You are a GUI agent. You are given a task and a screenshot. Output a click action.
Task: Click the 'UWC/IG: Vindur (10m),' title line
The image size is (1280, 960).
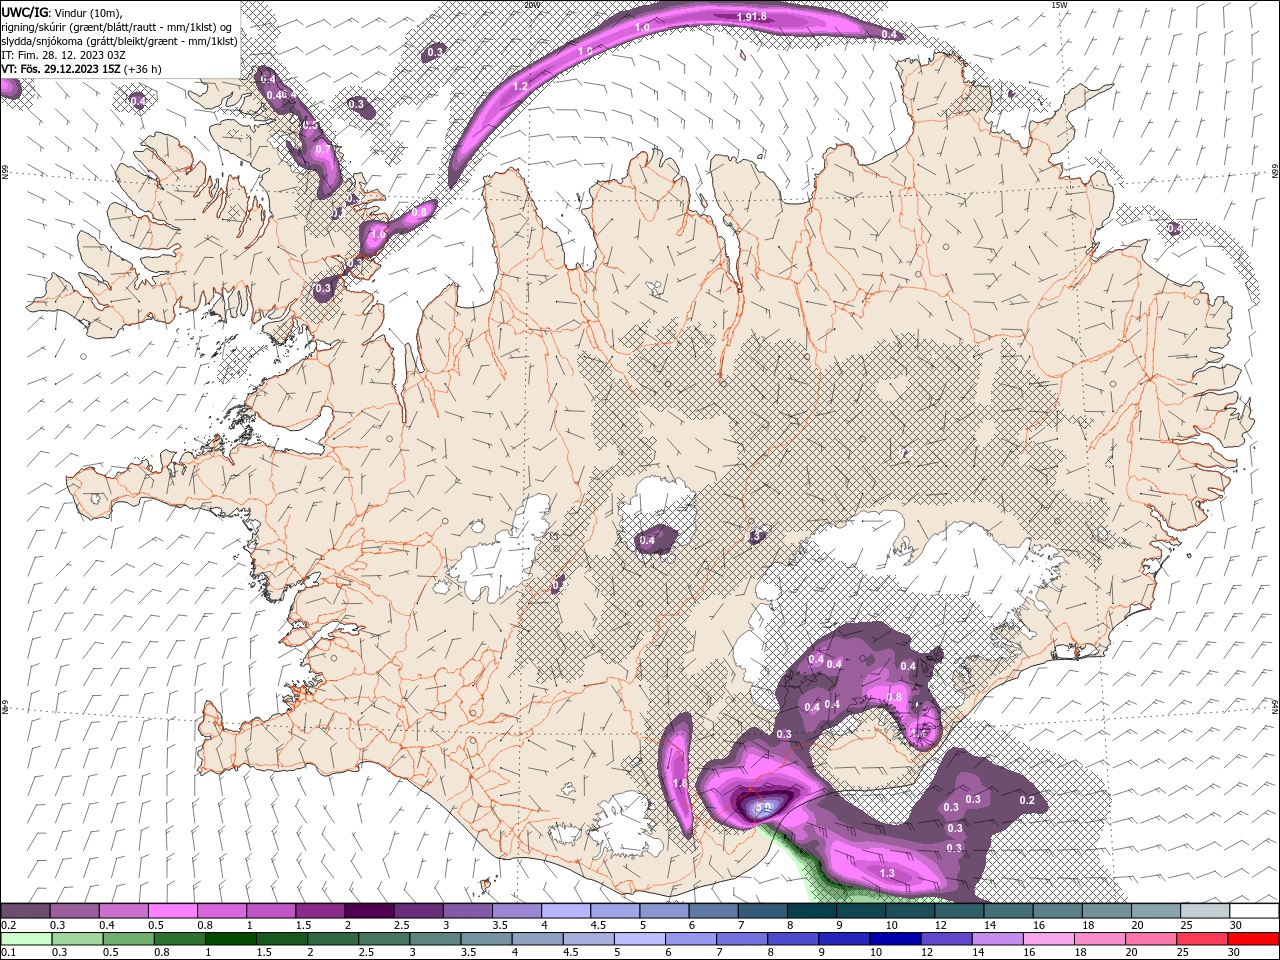point(62,13)
